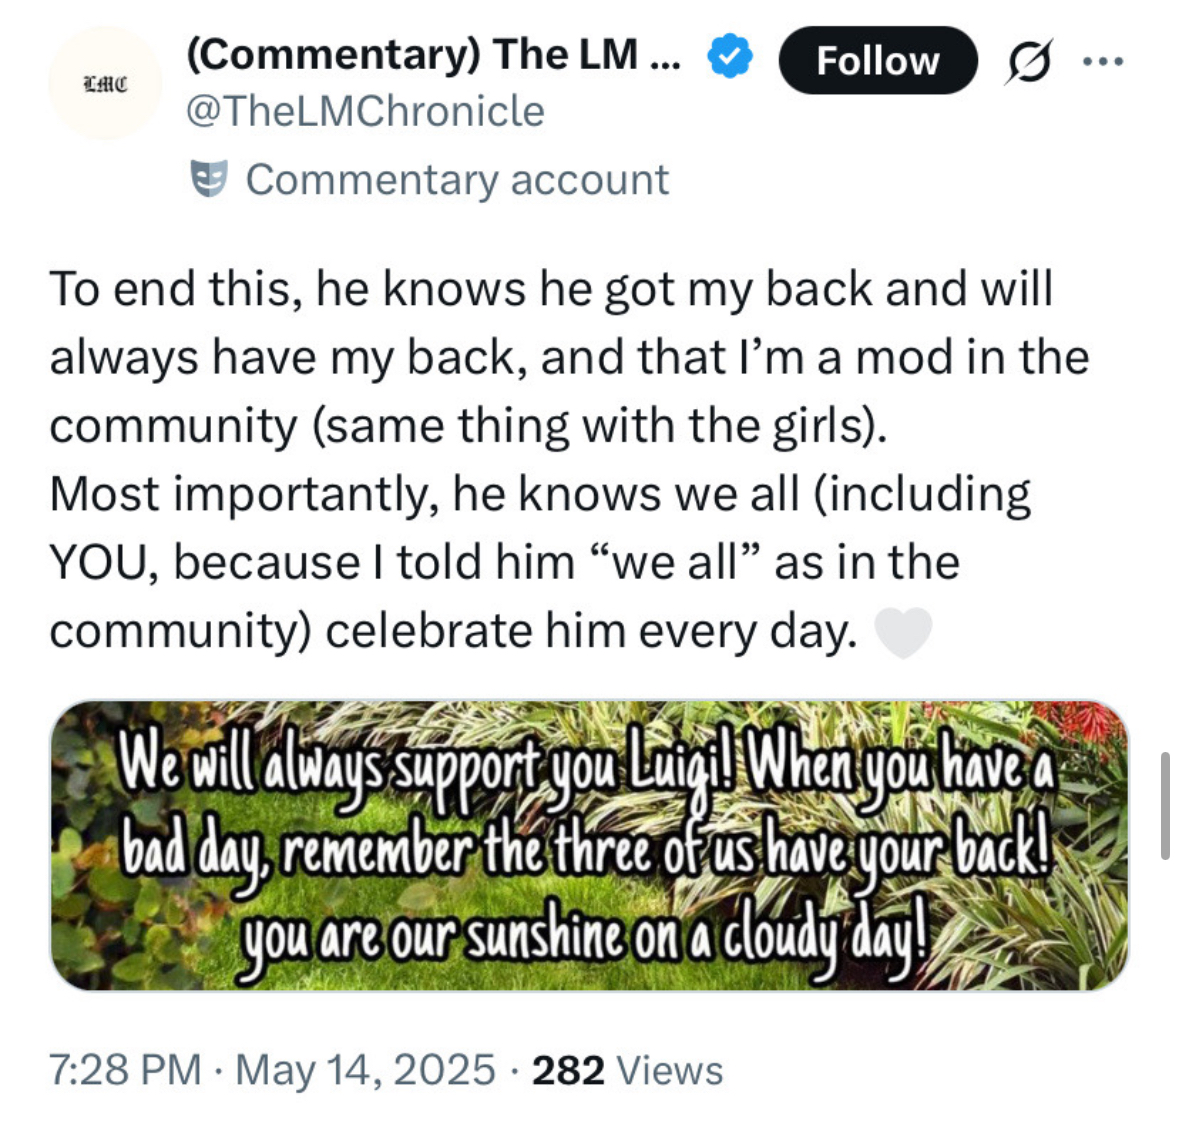
Task: Click the white heart emoji in the post
Action: point(904,632)
